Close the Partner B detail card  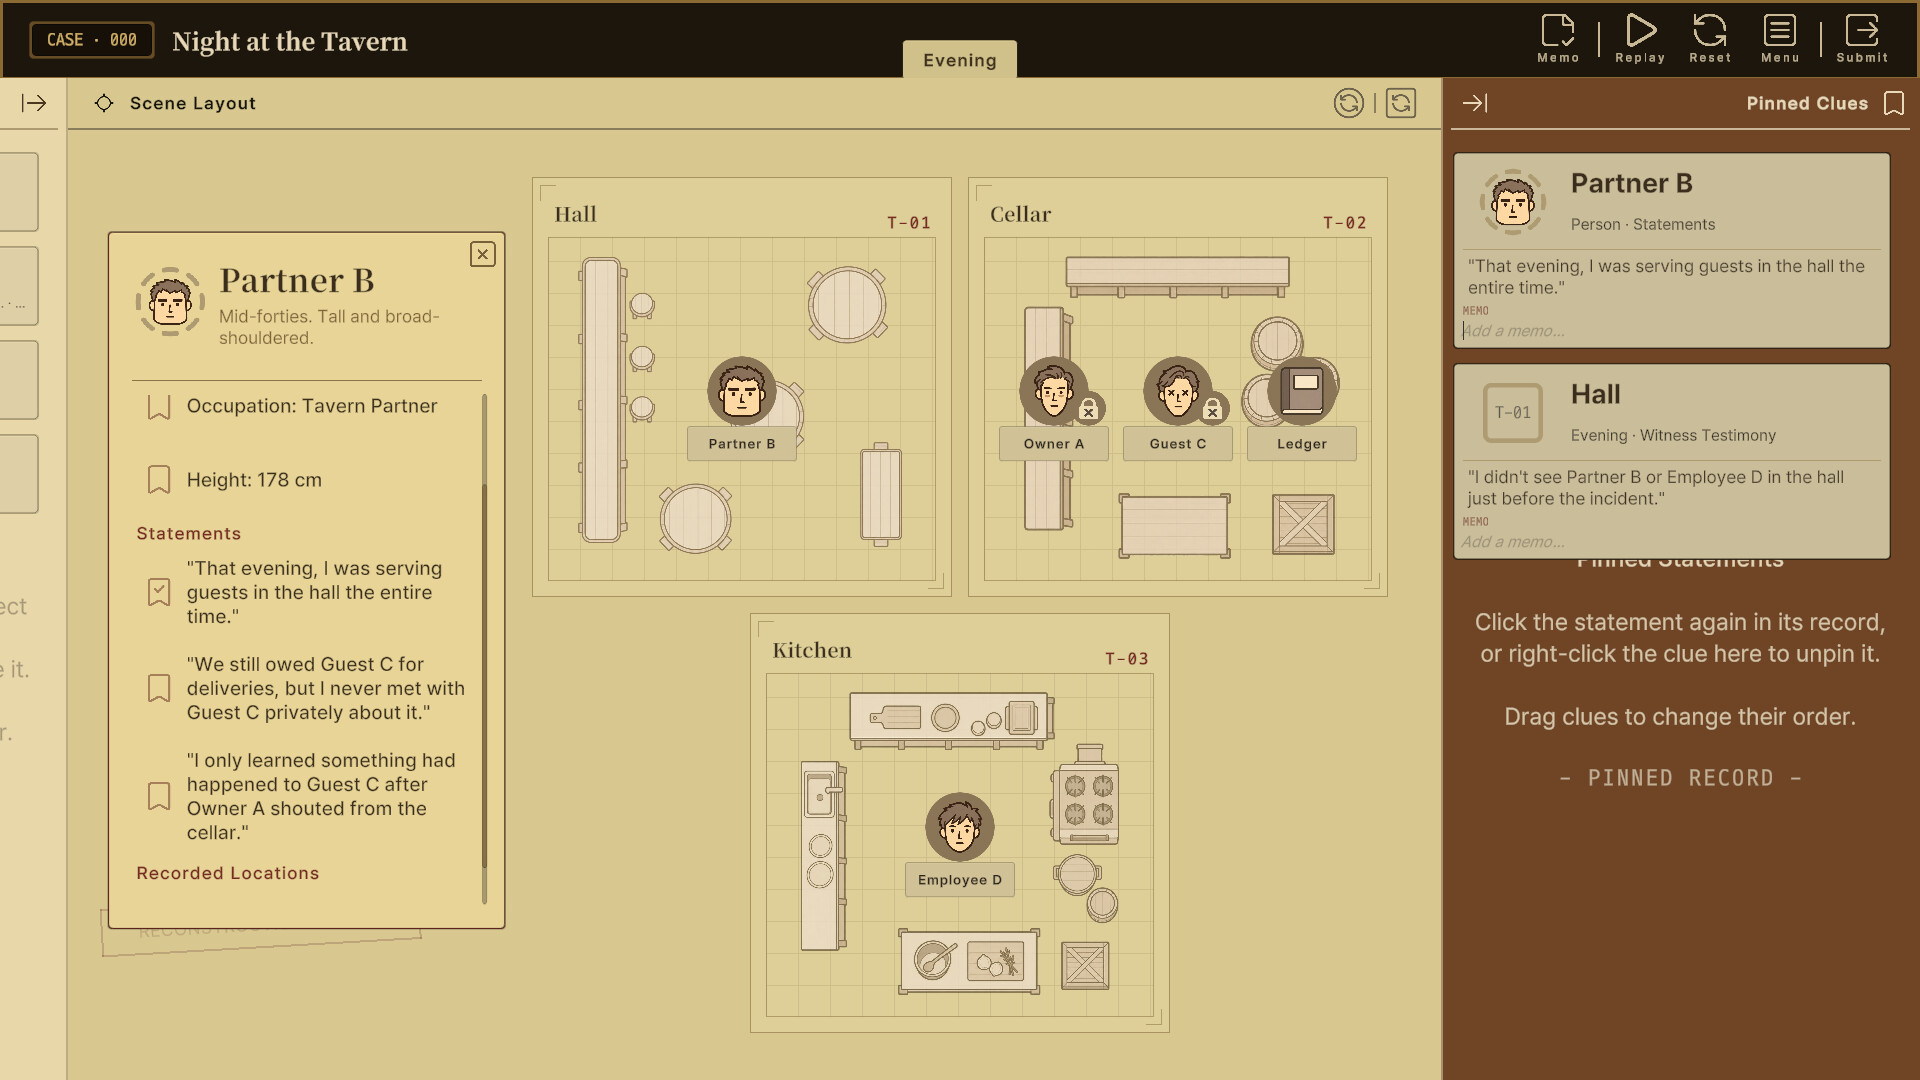pyautogui.click(x=483, y=254)
